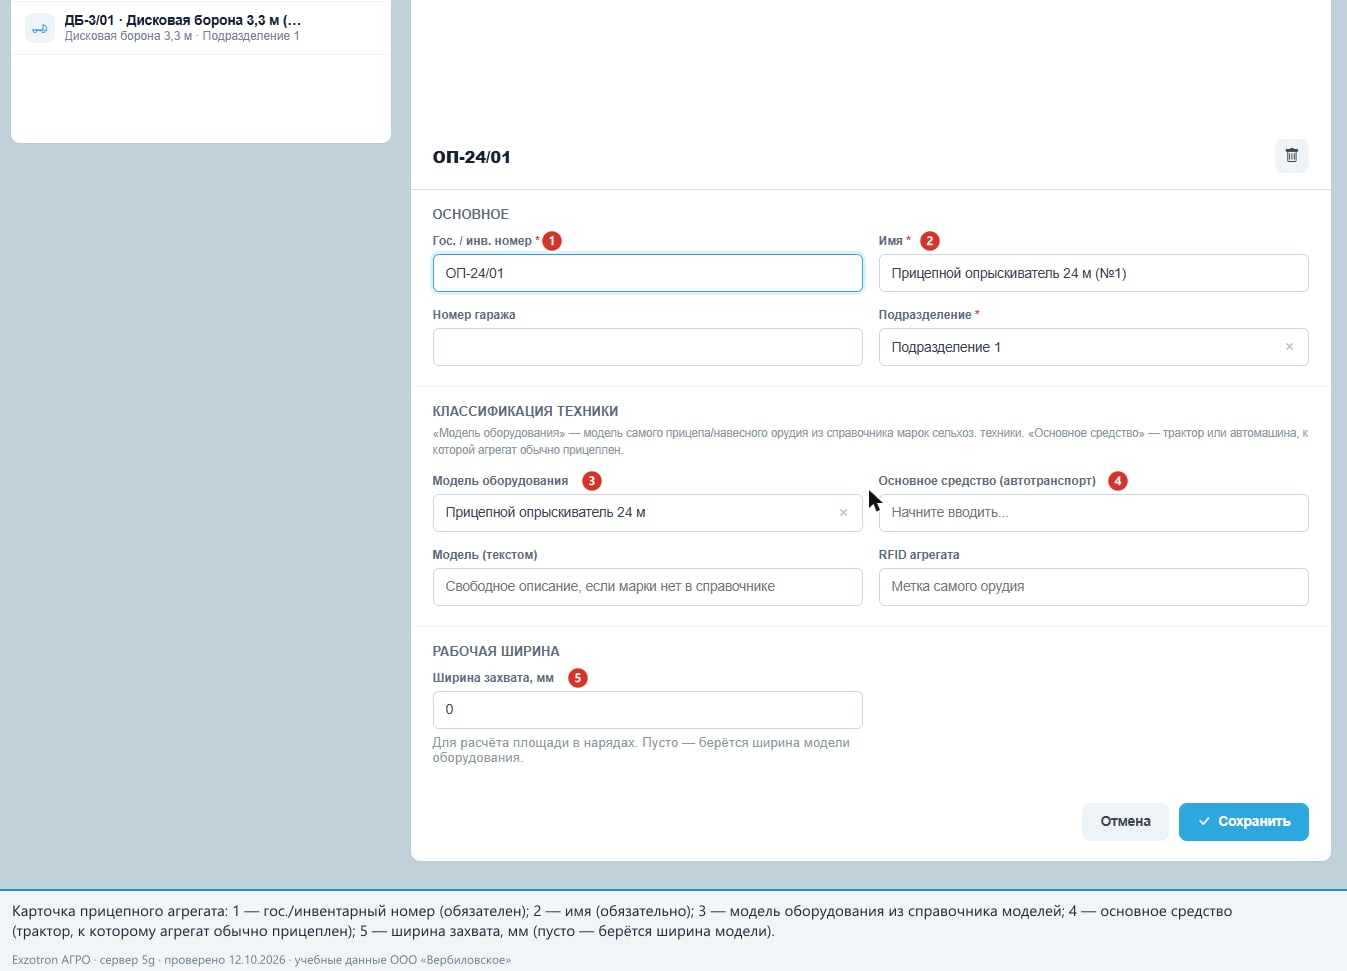
Task: Click the Имя input field
Action: pyautogui.click(x=1093, y=273)
